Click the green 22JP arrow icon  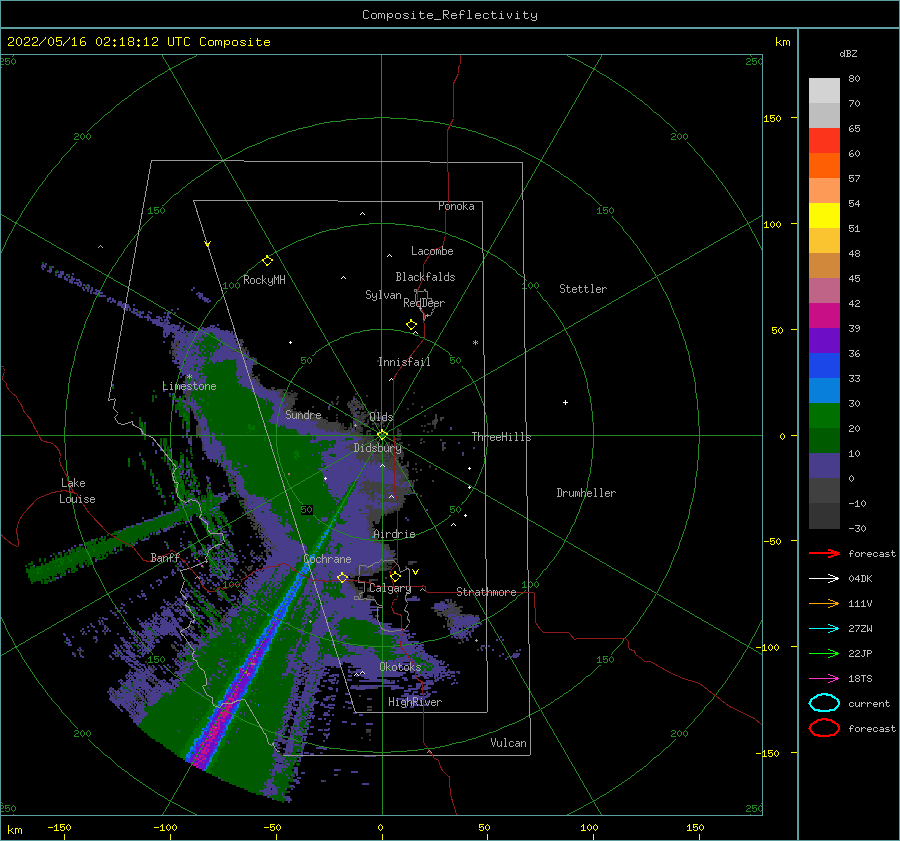click(x=824, y=653)
